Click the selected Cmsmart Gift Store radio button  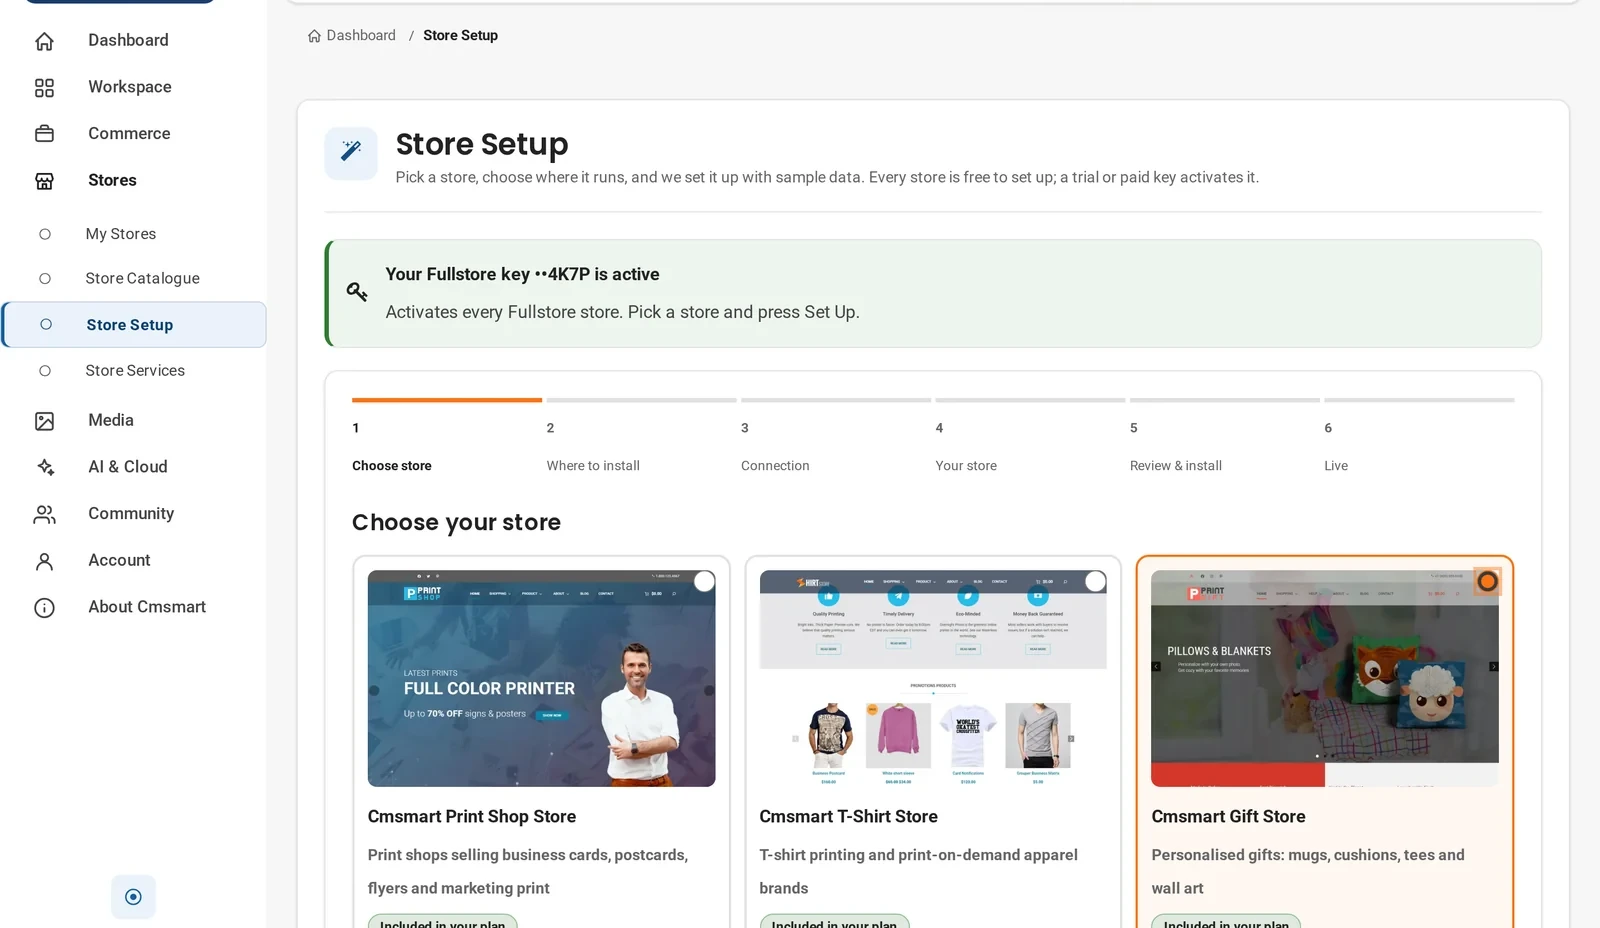click(1488, 582)
